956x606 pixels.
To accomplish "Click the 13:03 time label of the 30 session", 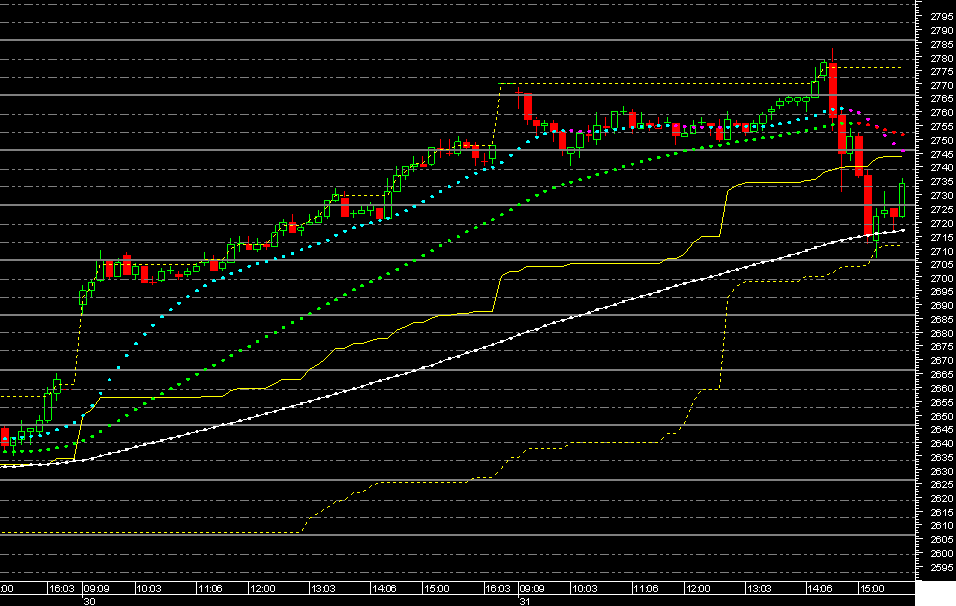I will pos(323,589).
